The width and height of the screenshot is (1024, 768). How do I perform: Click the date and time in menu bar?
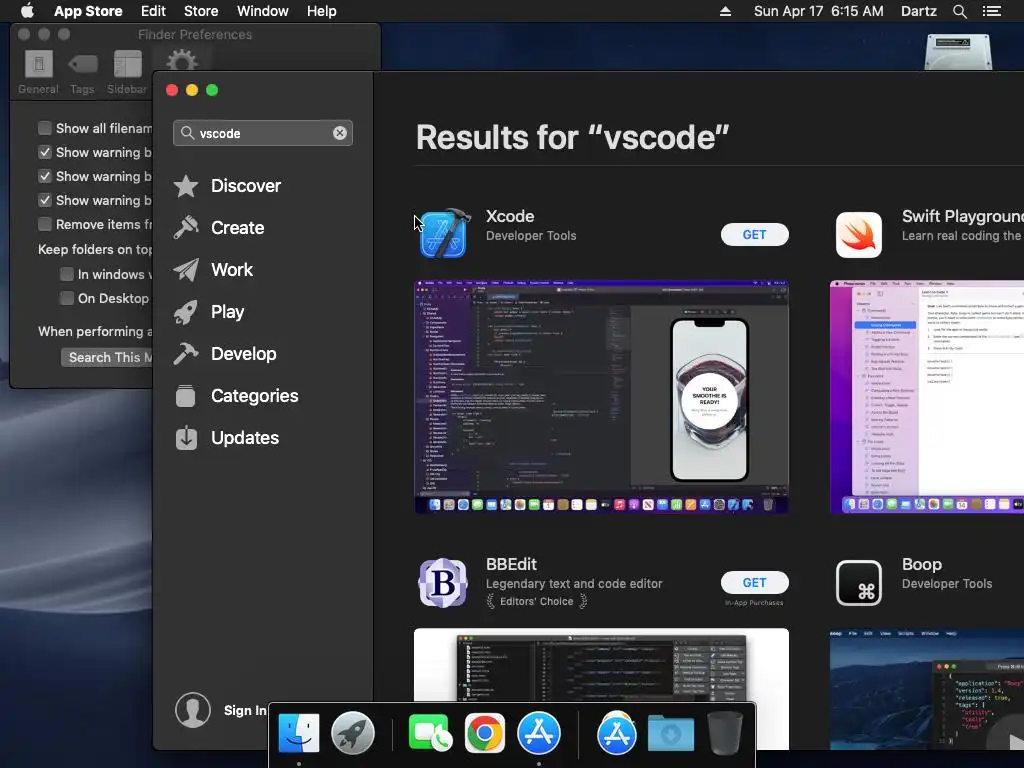tap(818, 11)
